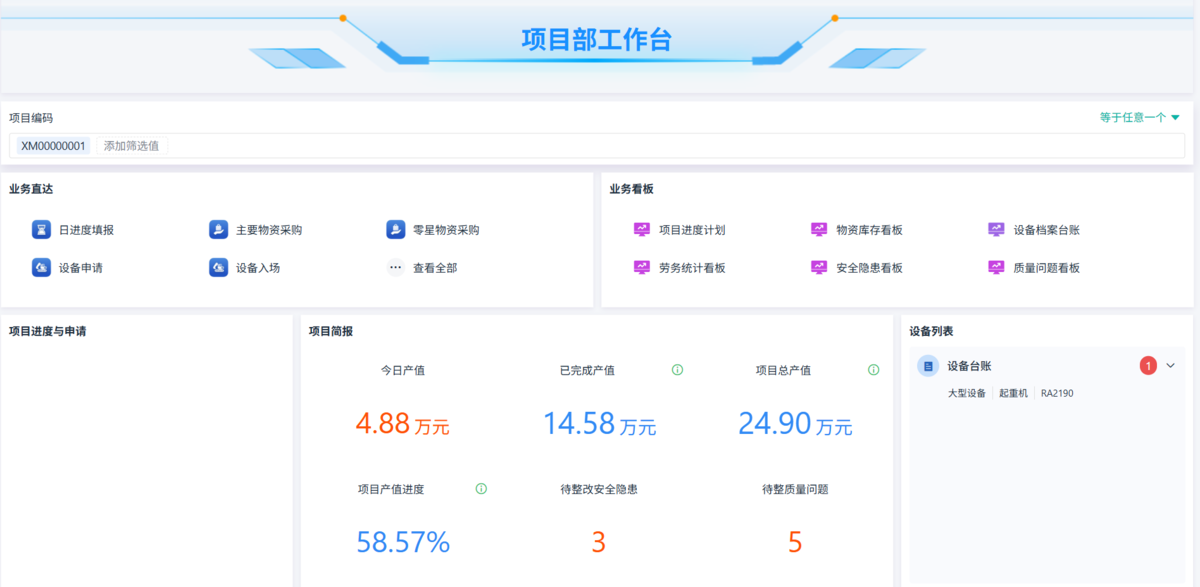The image size is (1200, 587).
Task: Click the red badge on 设备台账
Action: pyautogui.click(x=1148, y=366)
